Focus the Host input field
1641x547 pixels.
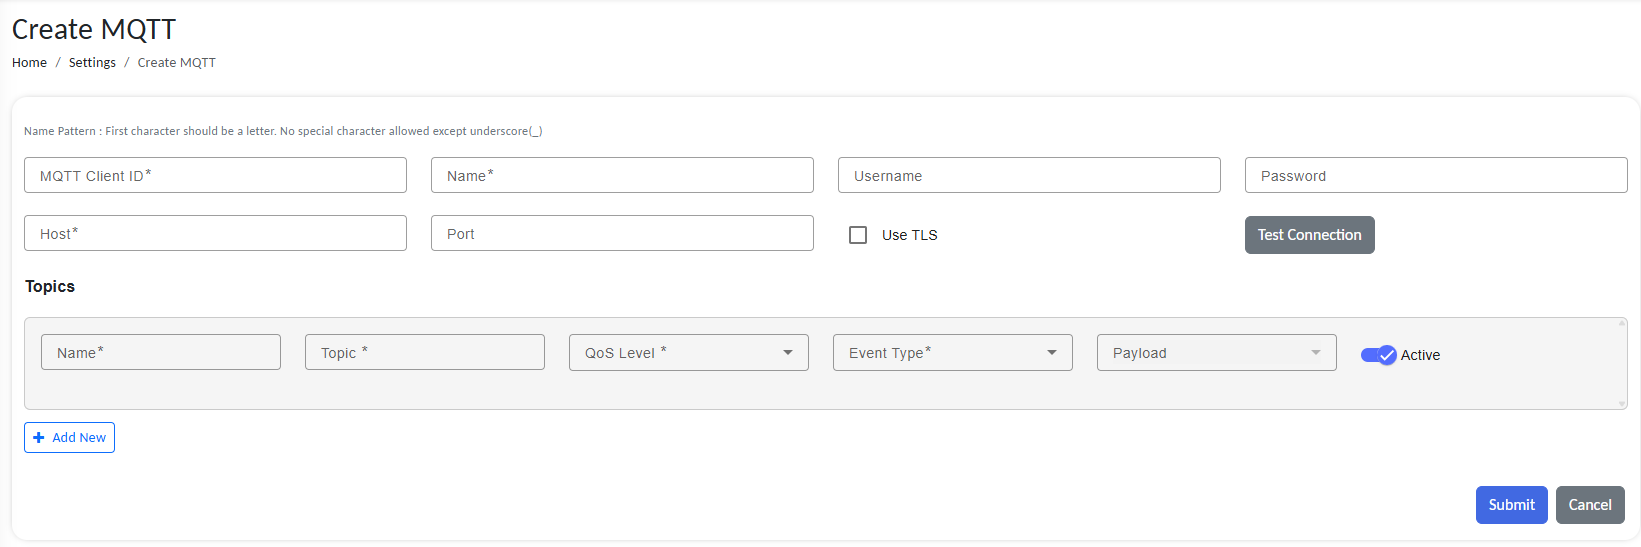215,233
